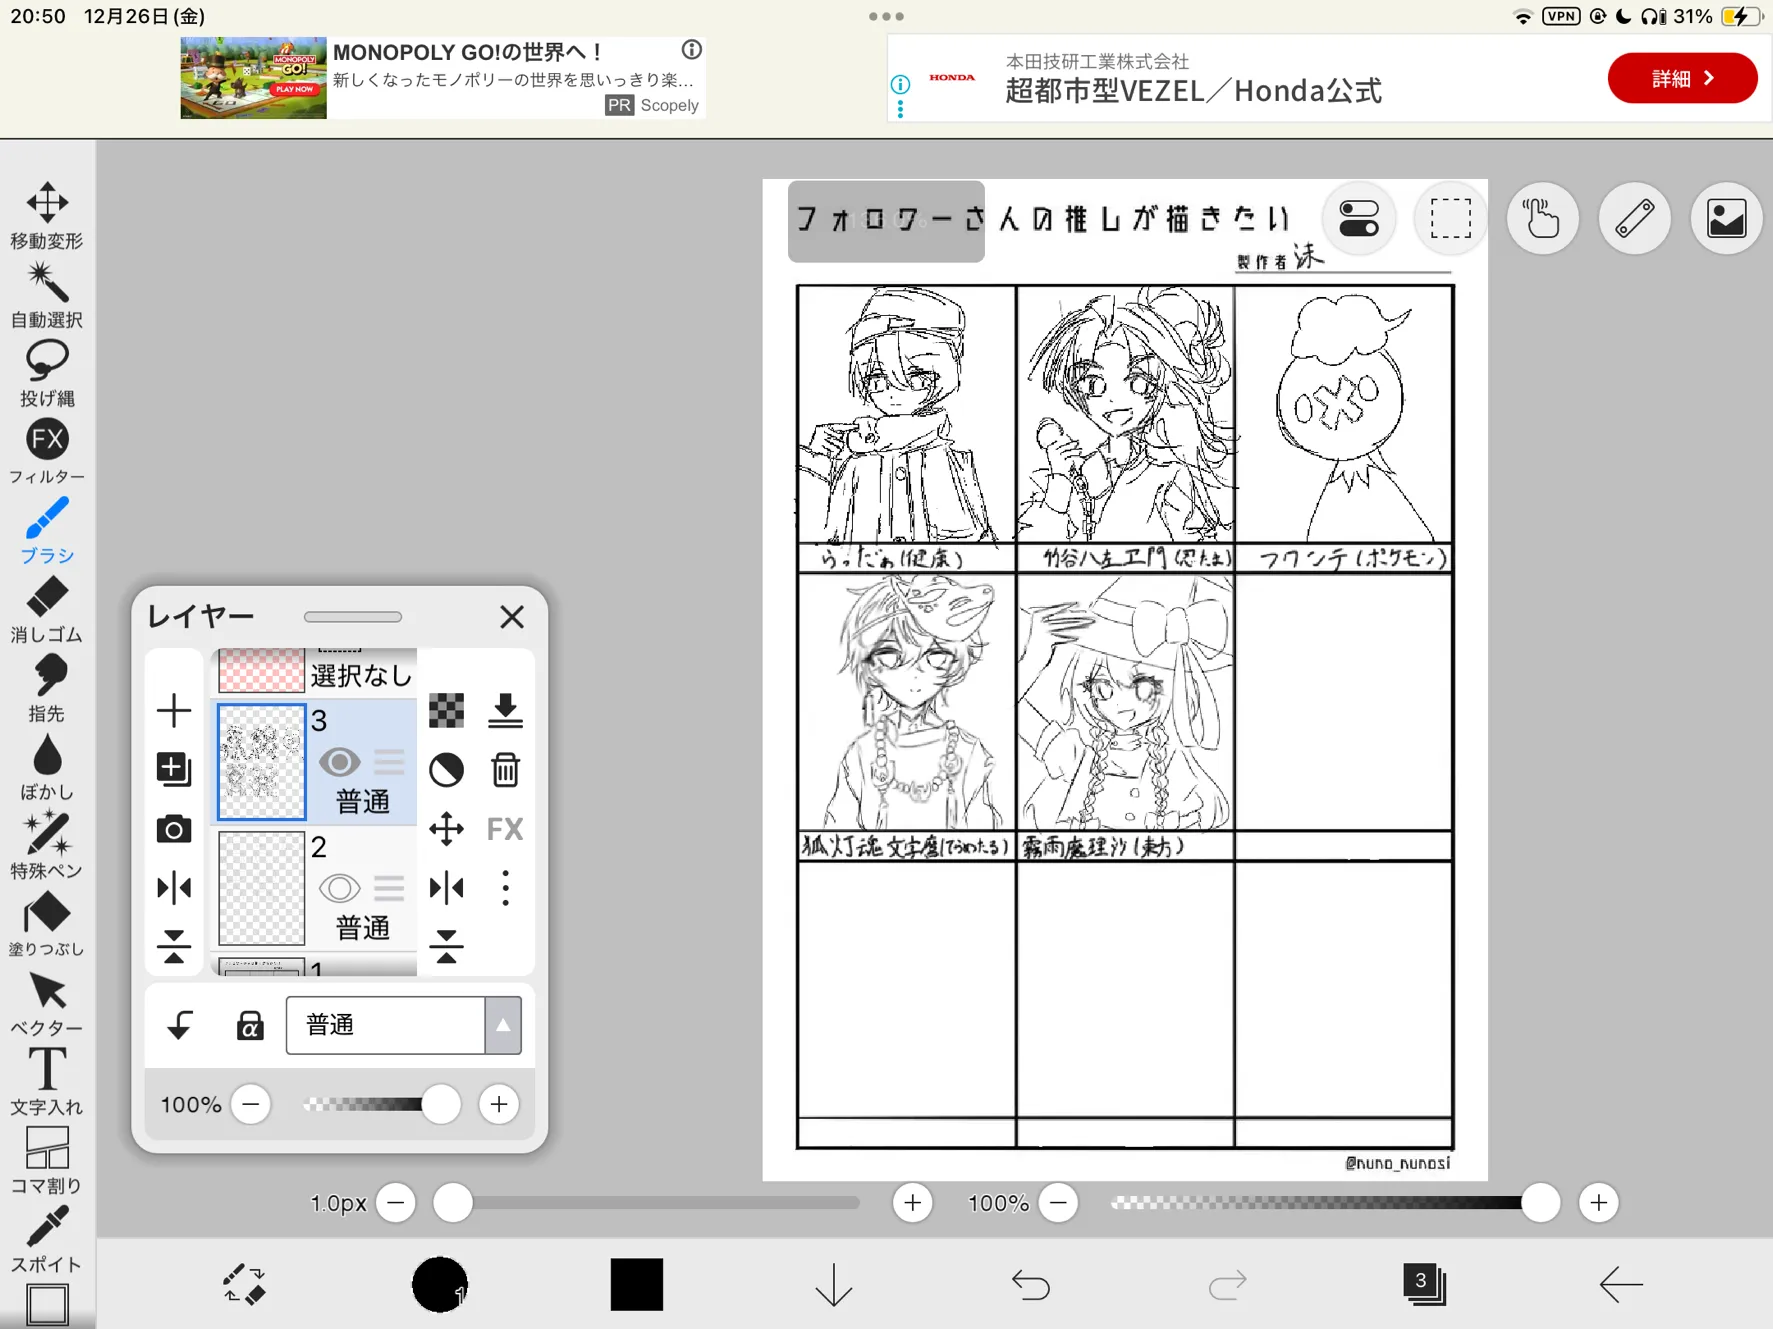1773x1329 pixels.
Task: Decrease brush opacity with the minus button
Action: pos(1058,1203)
